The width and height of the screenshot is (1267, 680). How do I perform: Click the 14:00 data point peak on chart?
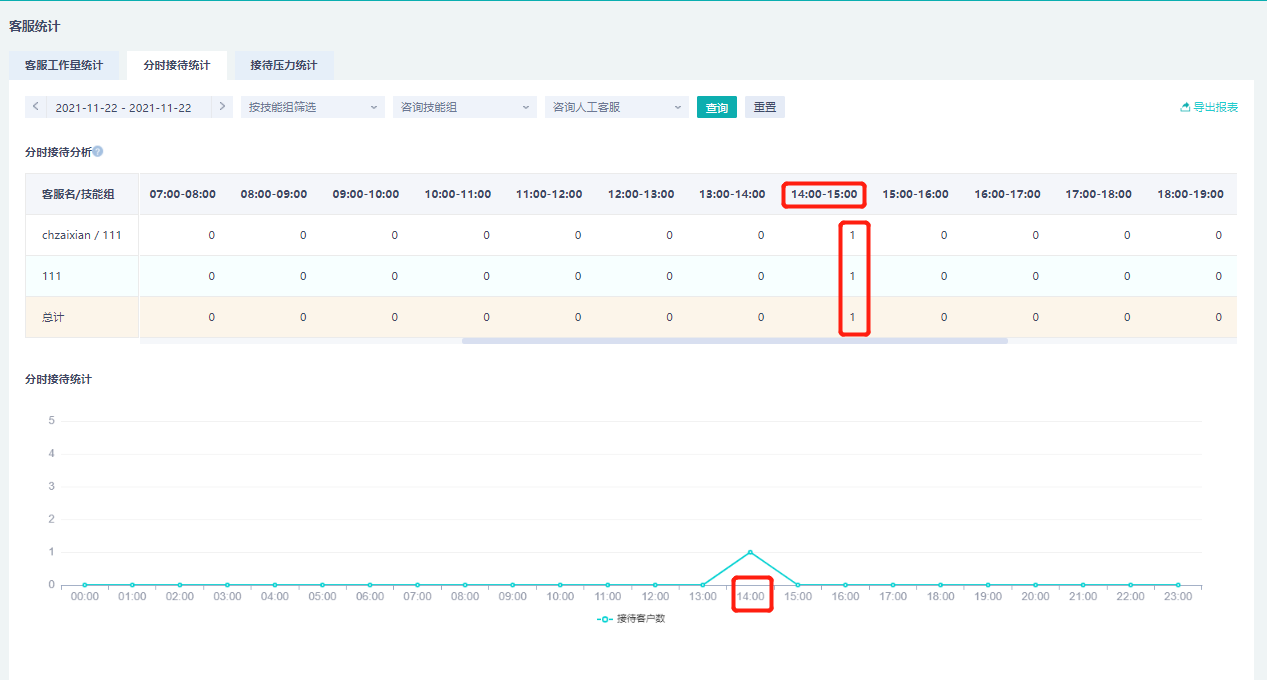coord(750,552)
